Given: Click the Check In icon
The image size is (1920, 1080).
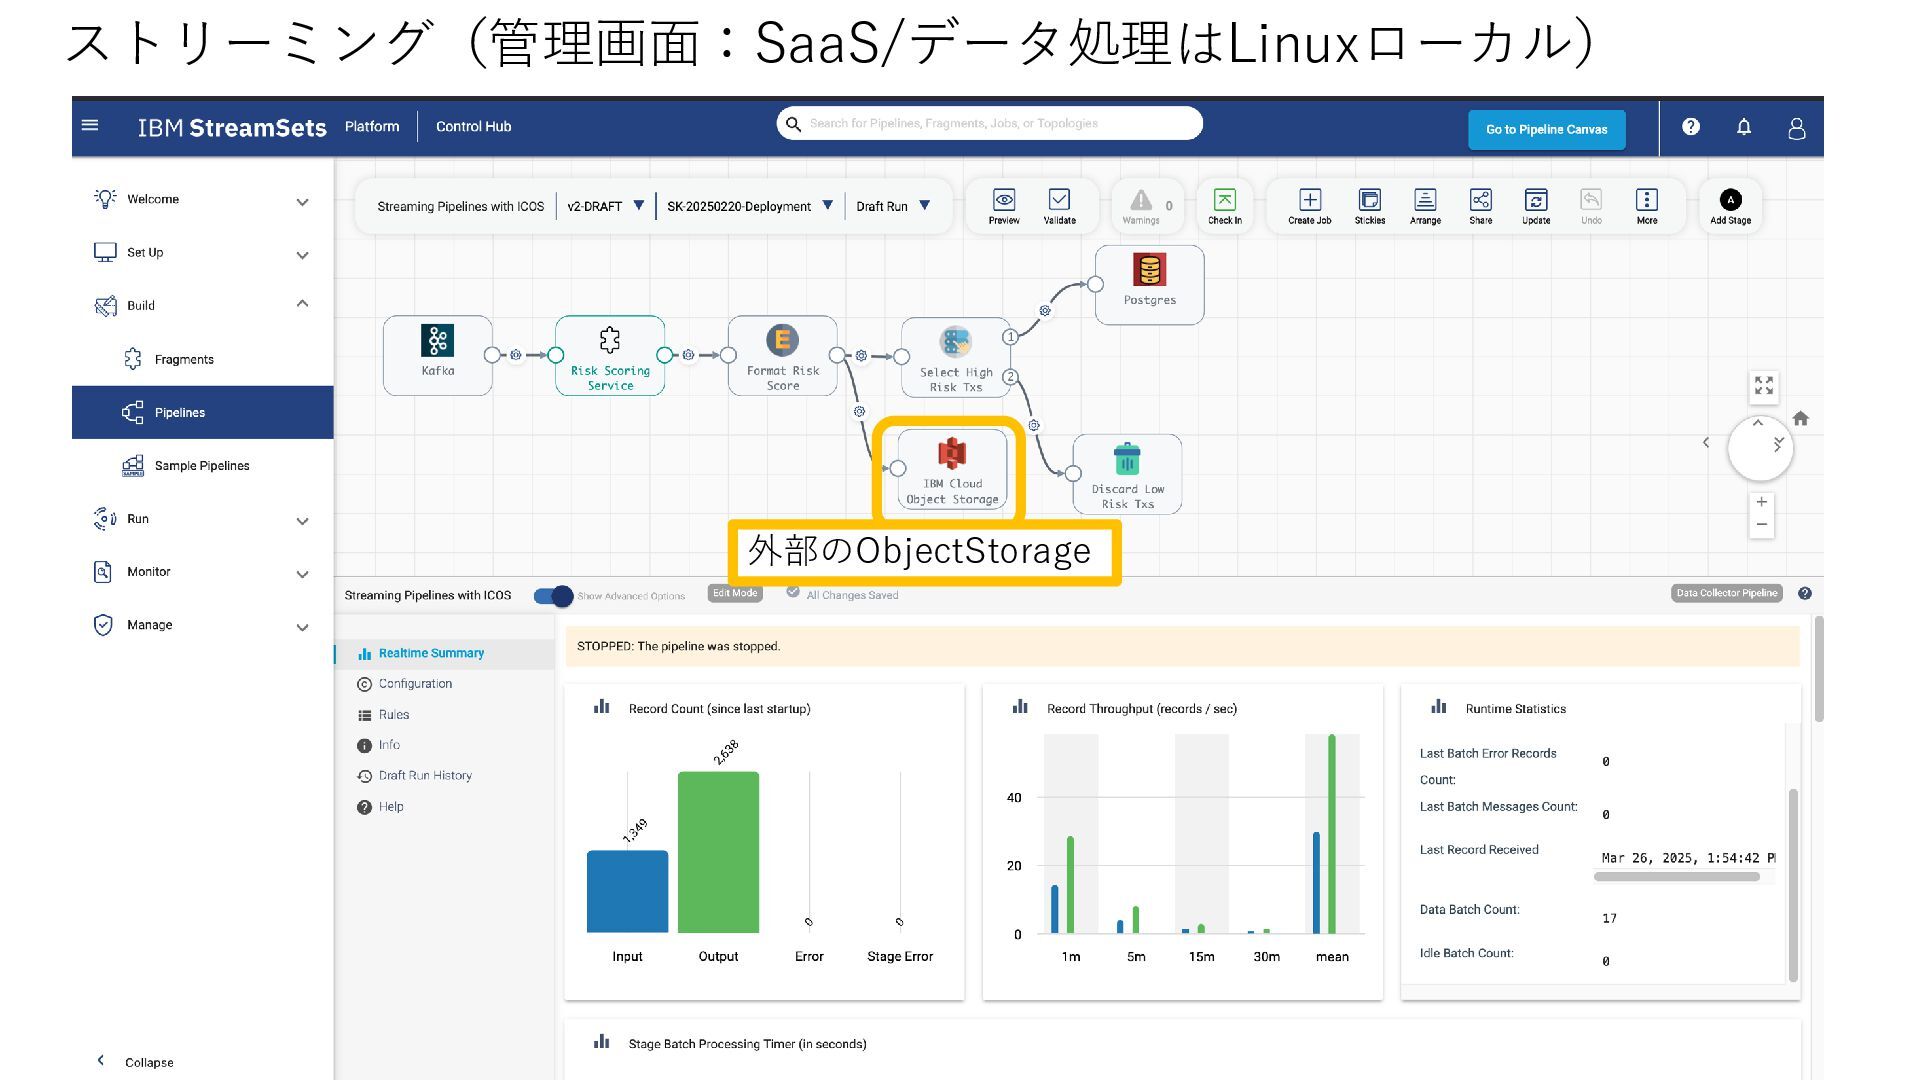Looking at the screenshot, I should 1224,200.
